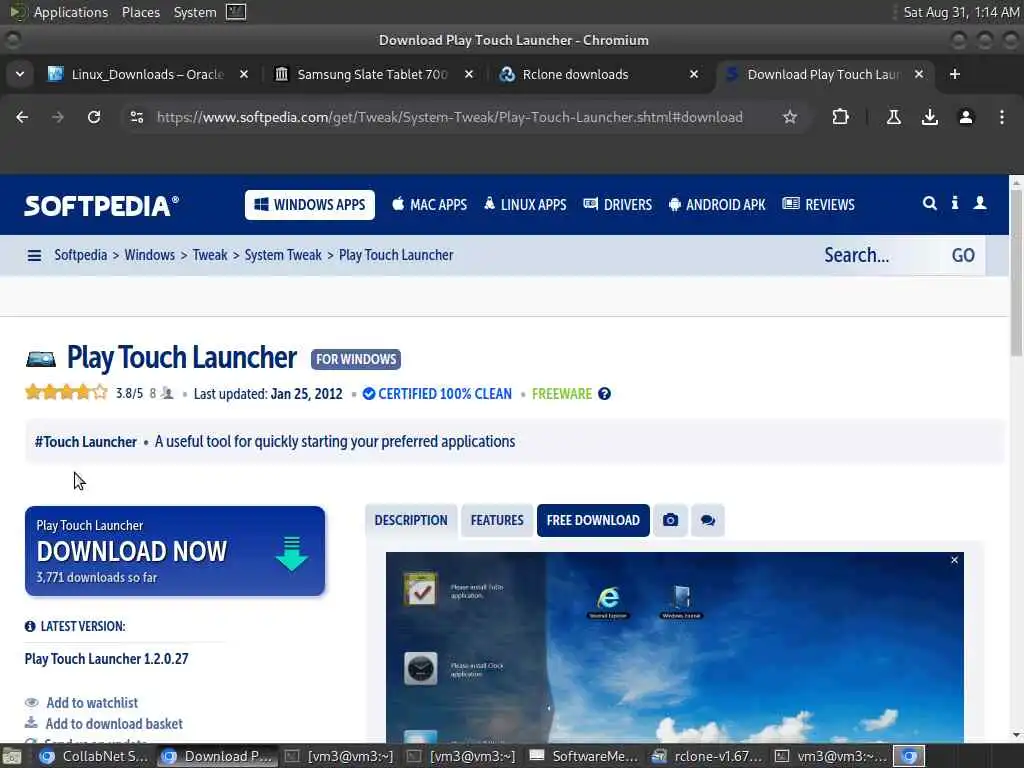
Task: Open MAC APPS section
Action: click(429, 204)
